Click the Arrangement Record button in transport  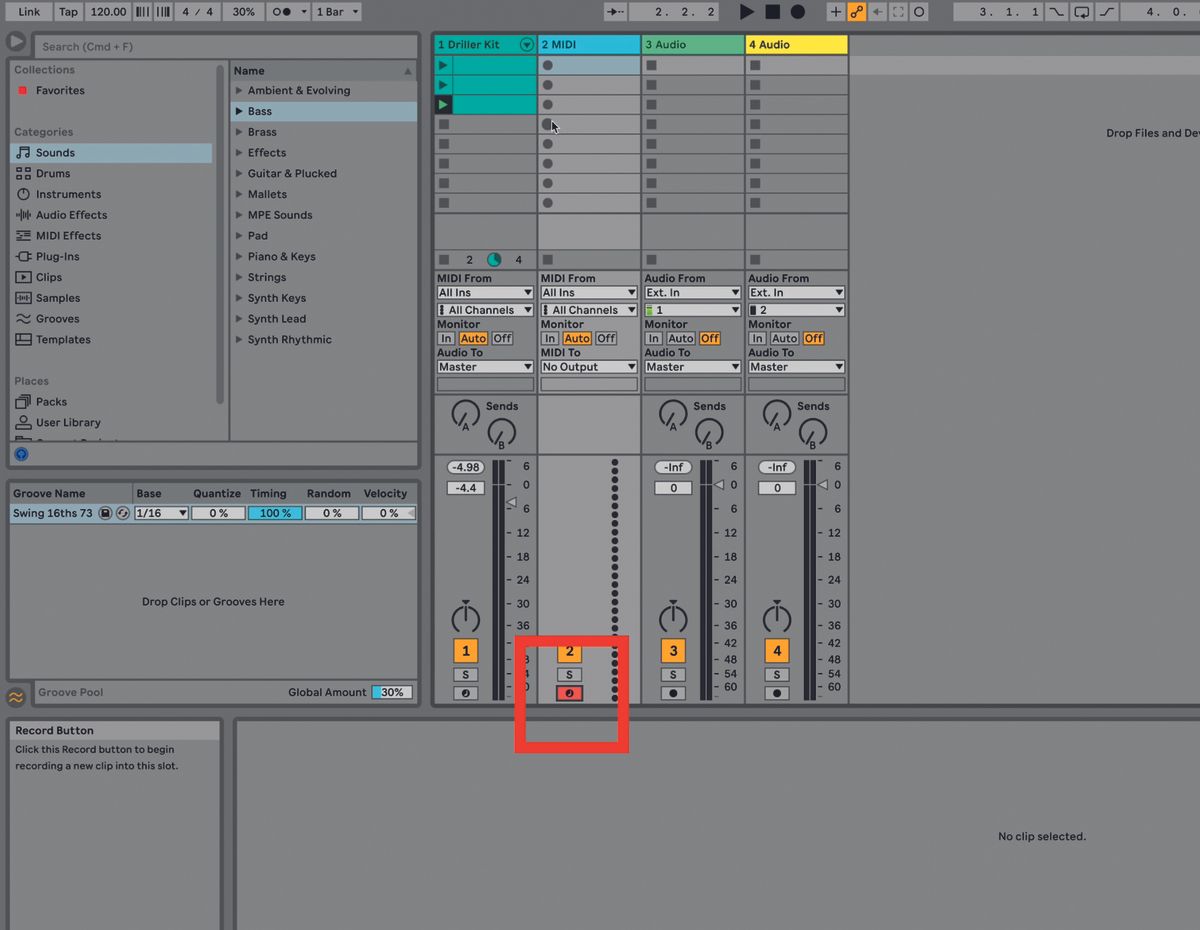tap(797, 12)
